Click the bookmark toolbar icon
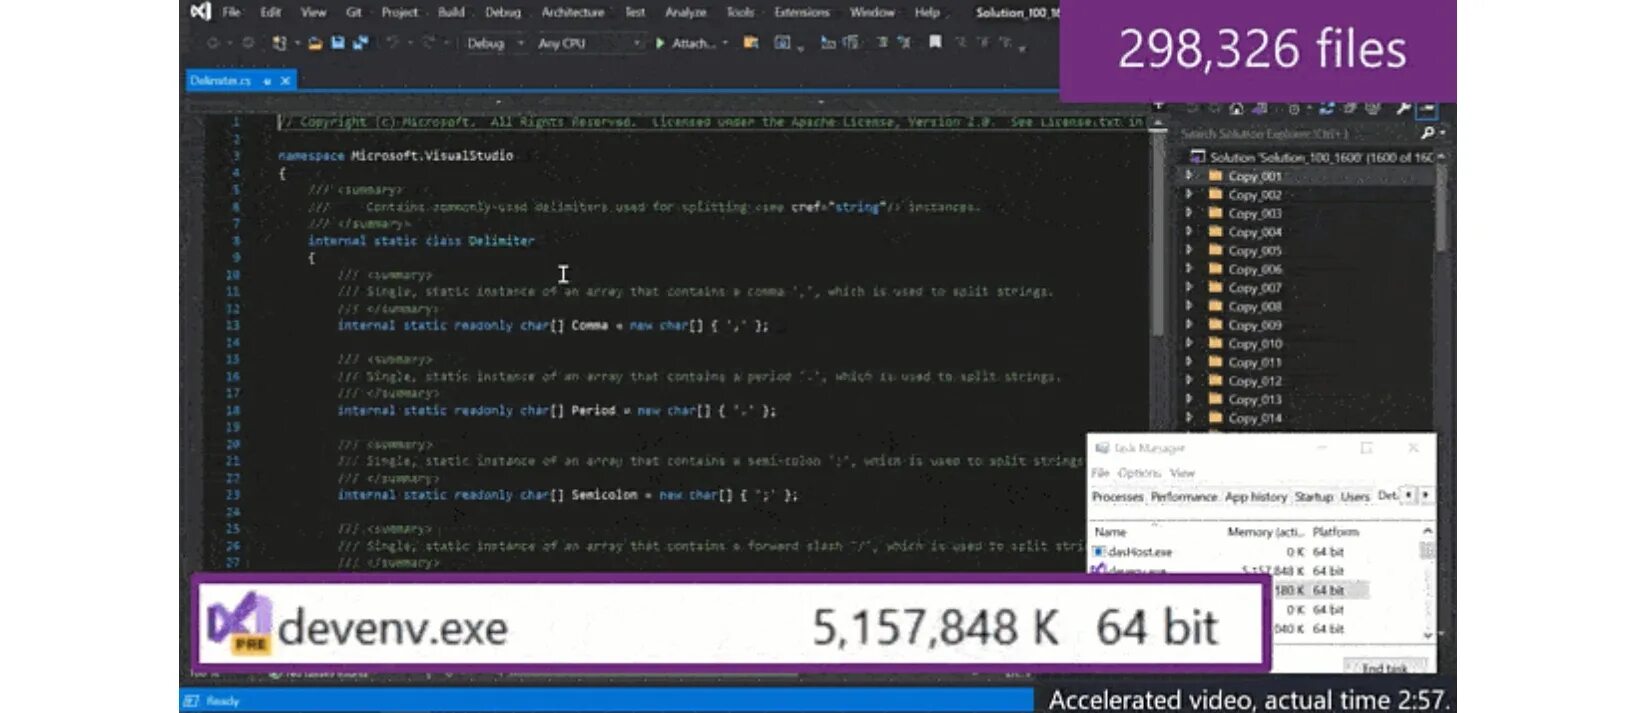Screen dimensions: 1630x713 tap(935, 42)
